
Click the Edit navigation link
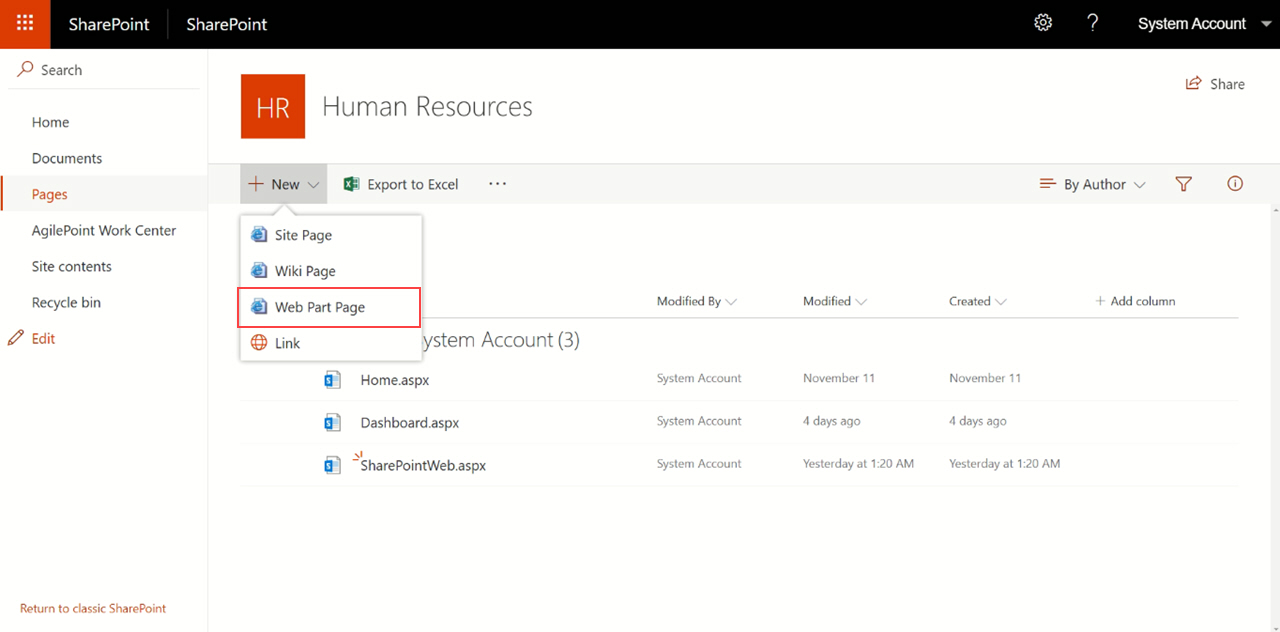43,338
